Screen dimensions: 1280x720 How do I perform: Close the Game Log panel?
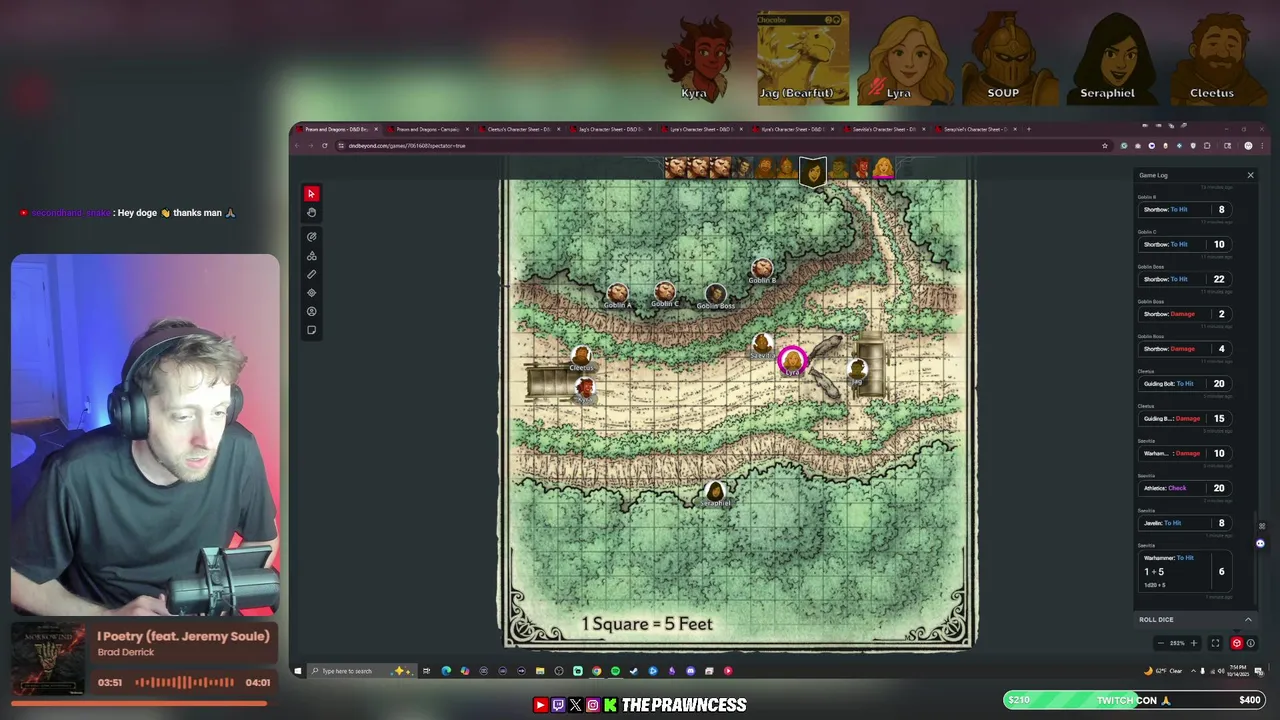[1250, 175]
